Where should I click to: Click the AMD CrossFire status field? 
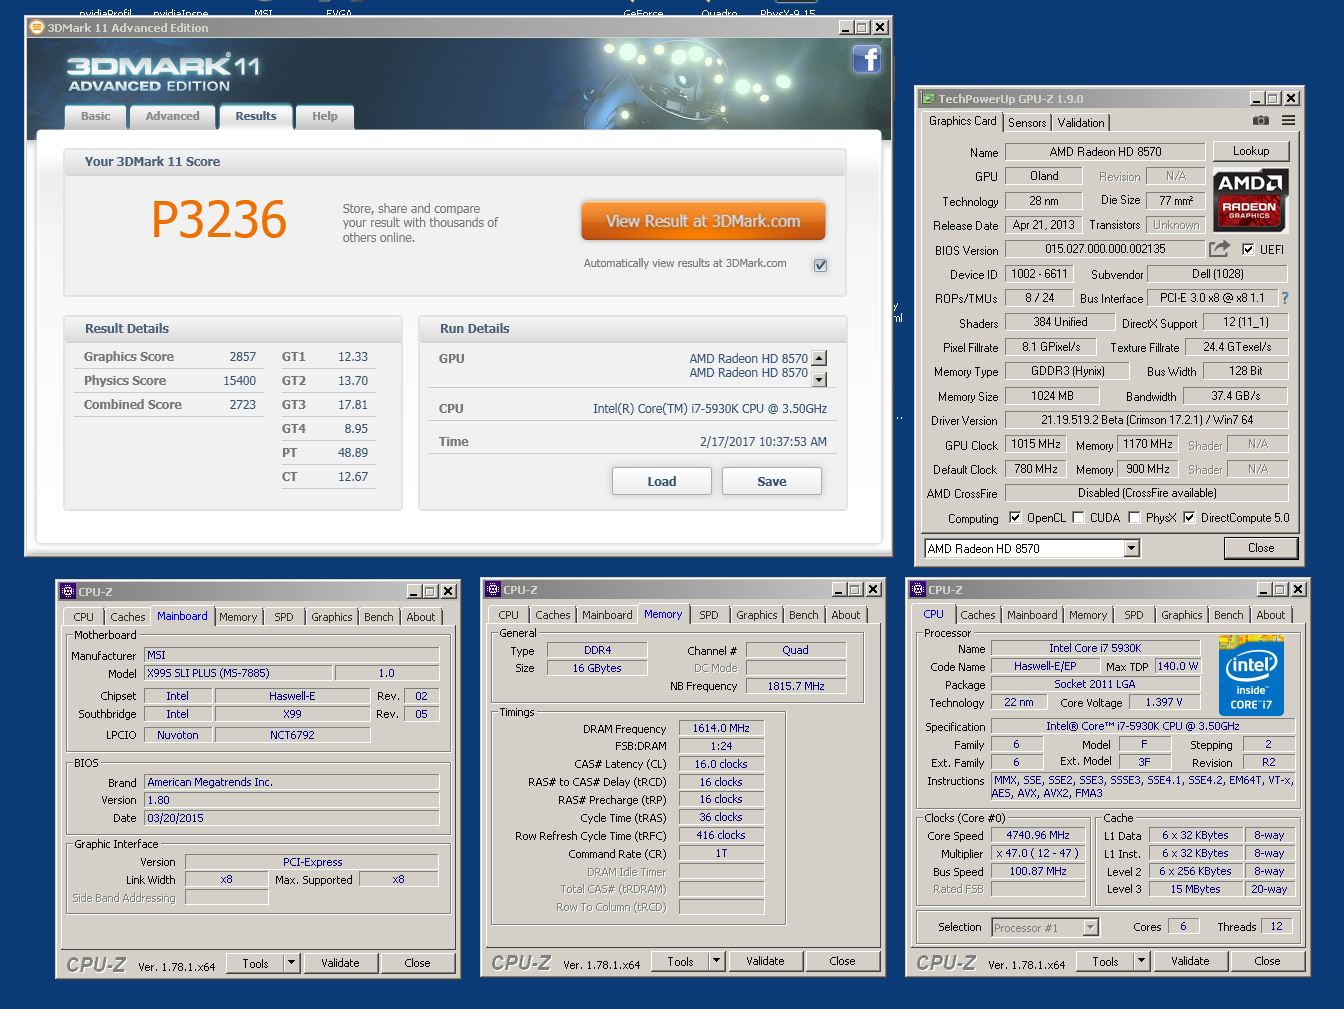pyautogui.click(x=1146, y=493)
